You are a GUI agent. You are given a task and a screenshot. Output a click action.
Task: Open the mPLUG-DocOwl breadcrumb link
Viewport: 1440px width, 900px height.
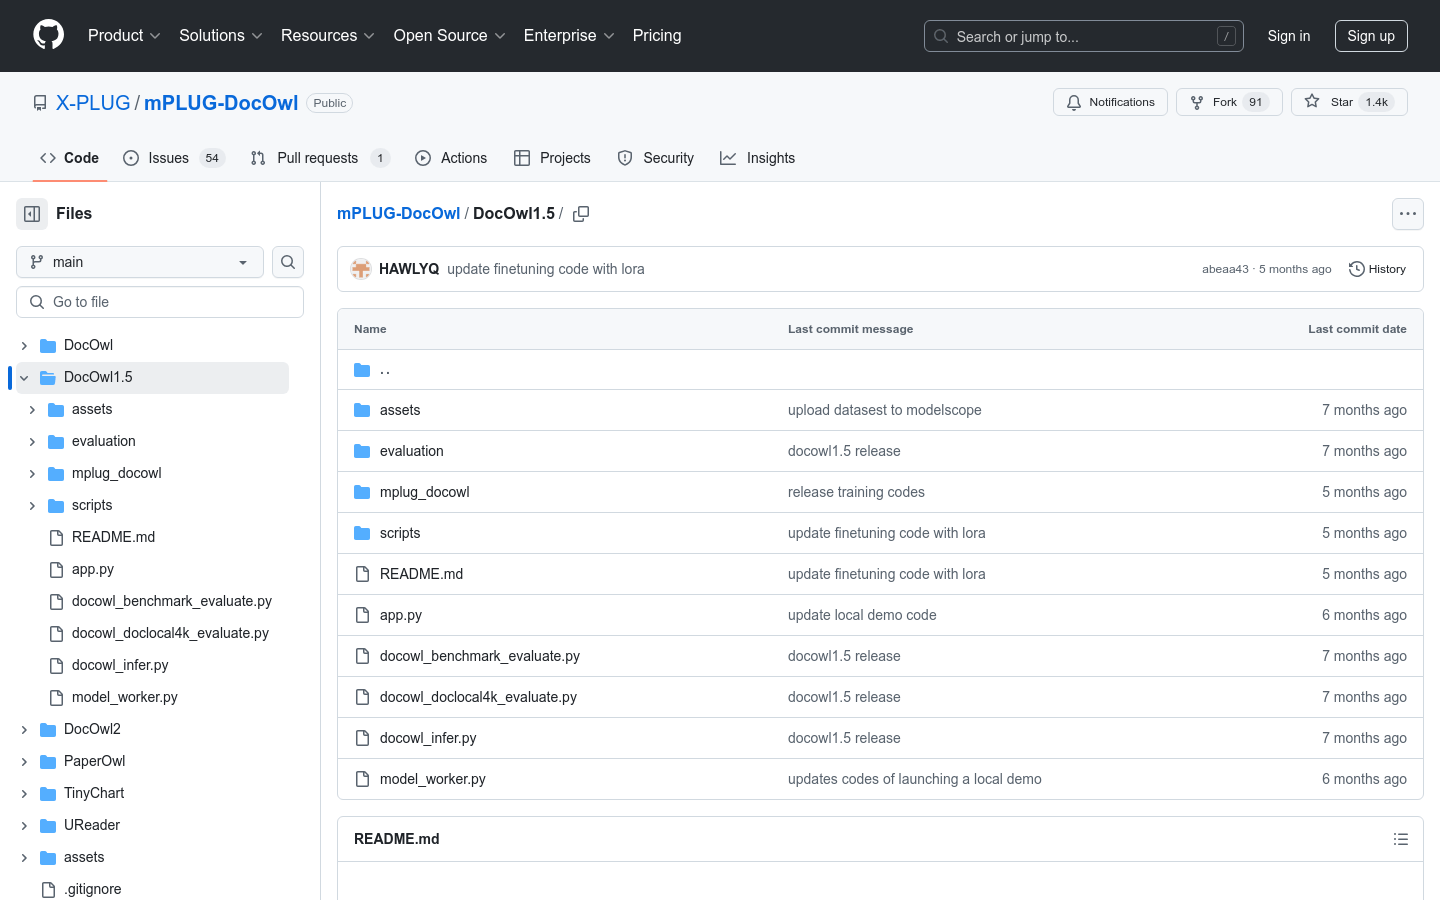(x=398, y=214)
